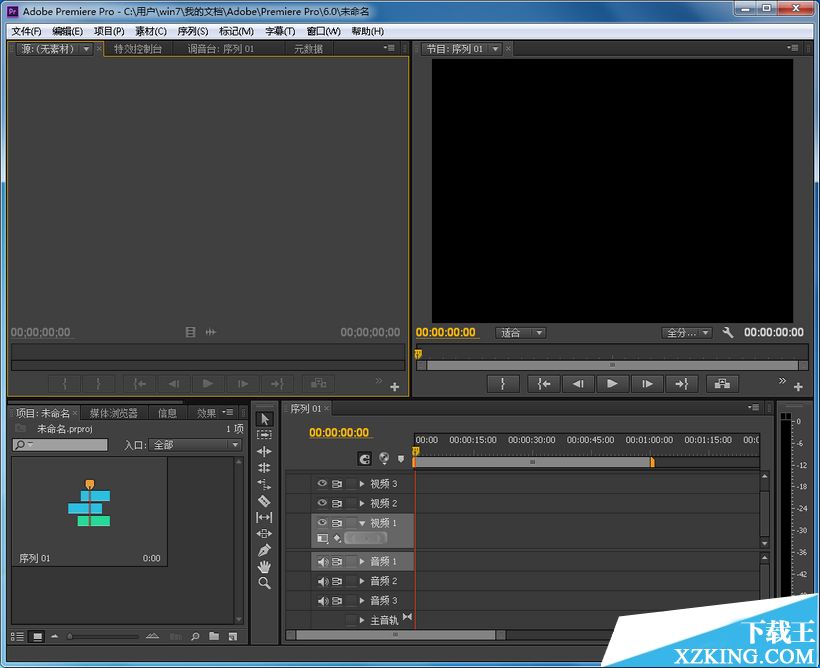Open Program monitor wrench settings
Screen dimensions: 820x668
(727, 332)
